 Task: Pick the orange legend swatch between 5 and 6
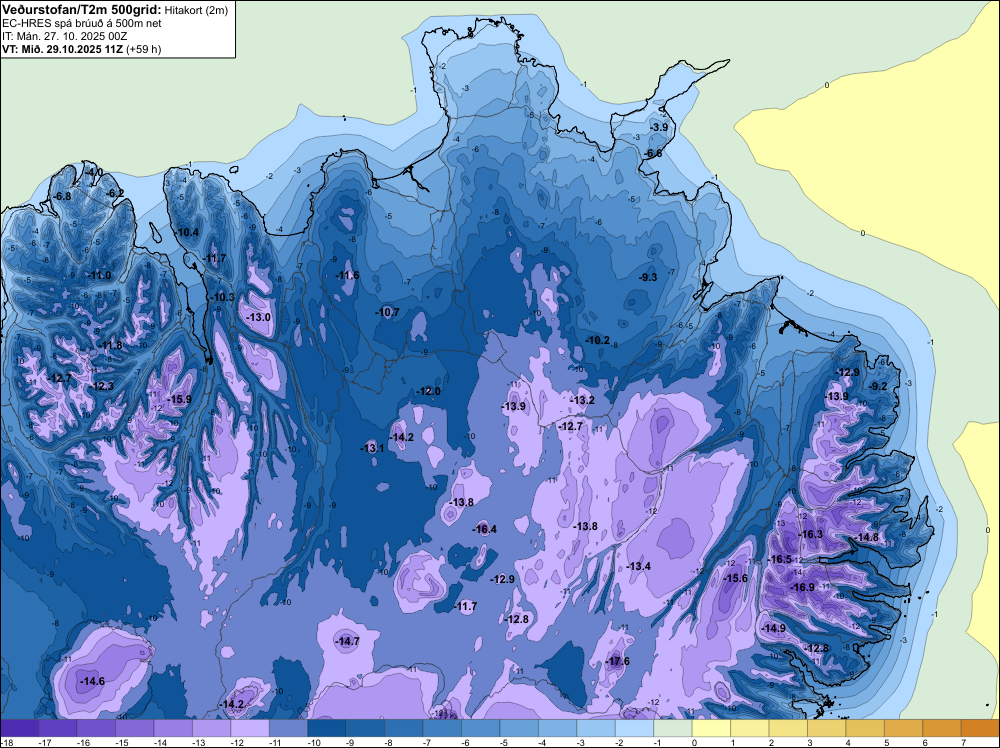[x=903, y=728]
